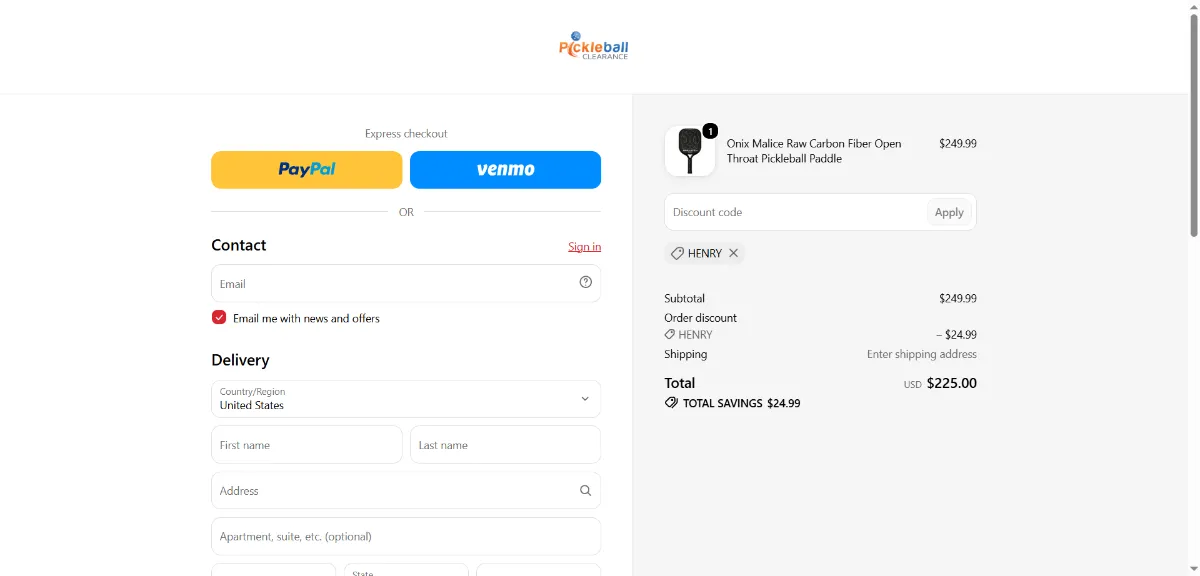Click the address search magnifier icon
Viewport: 1200px width, 576px height.
tap(586, 491)
